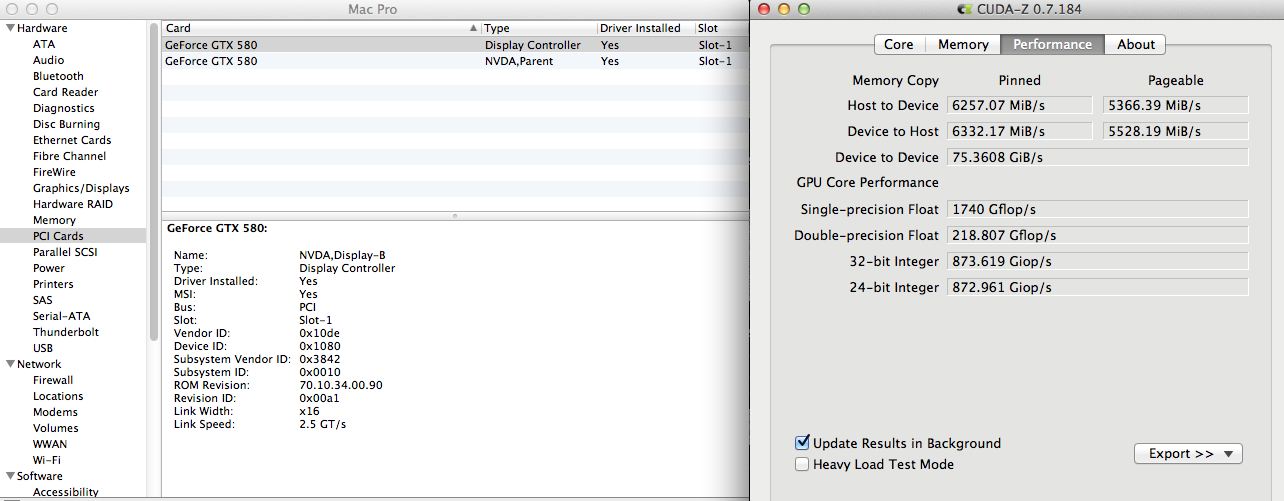The image size is (1284, 501).
Task: Click Device to Host pageable value 5528.19 MiB/s
Action: click(1176, 131)
